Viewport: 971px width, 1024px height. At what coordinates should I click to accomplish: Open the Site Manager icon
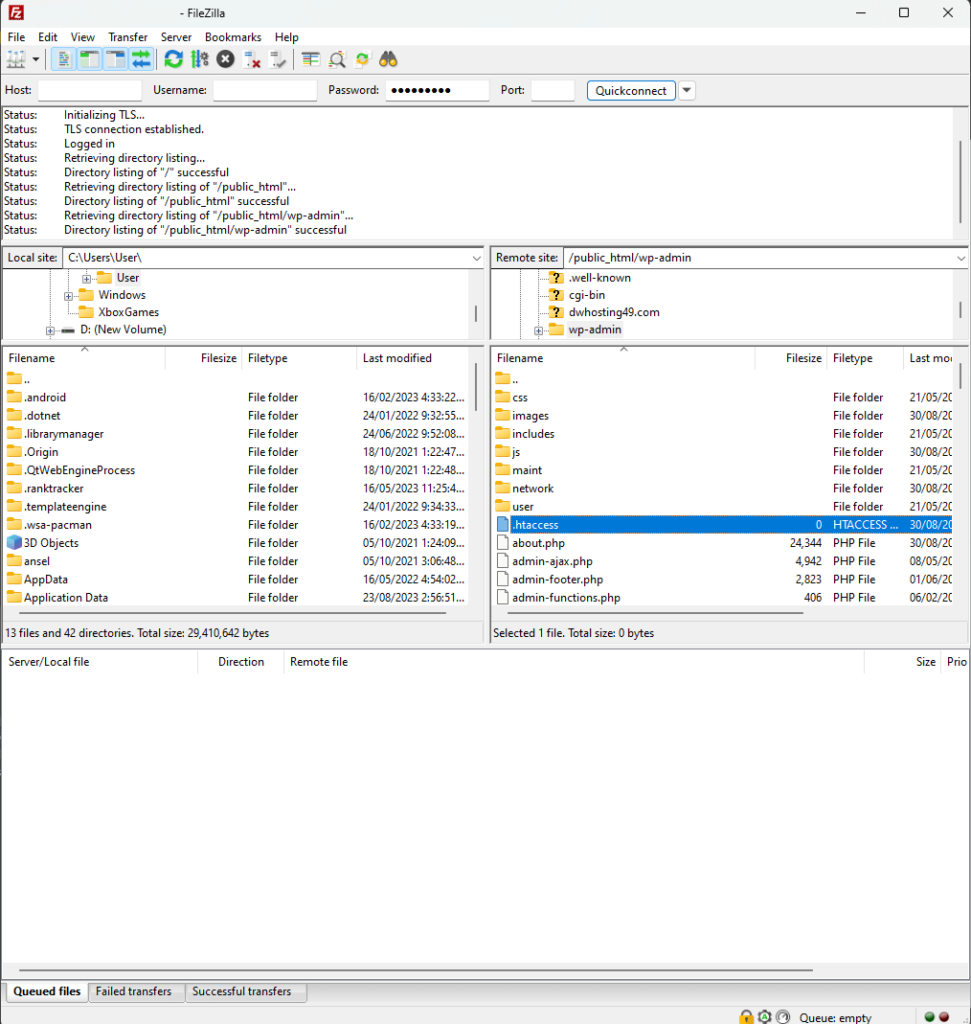click(16, 59)
